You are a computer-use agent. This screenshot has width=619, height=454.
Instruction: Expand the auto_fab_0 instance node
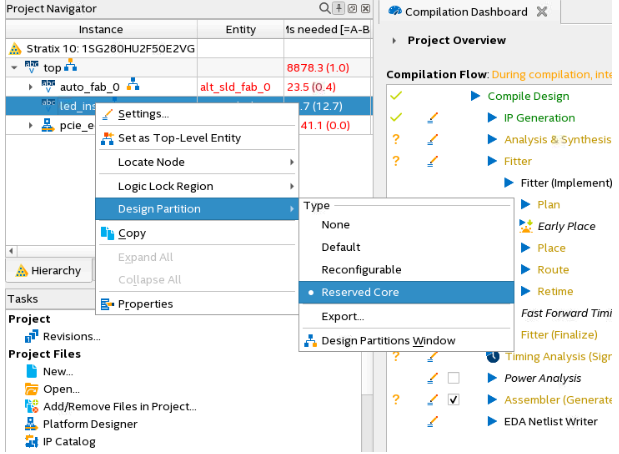coord(31,87)
